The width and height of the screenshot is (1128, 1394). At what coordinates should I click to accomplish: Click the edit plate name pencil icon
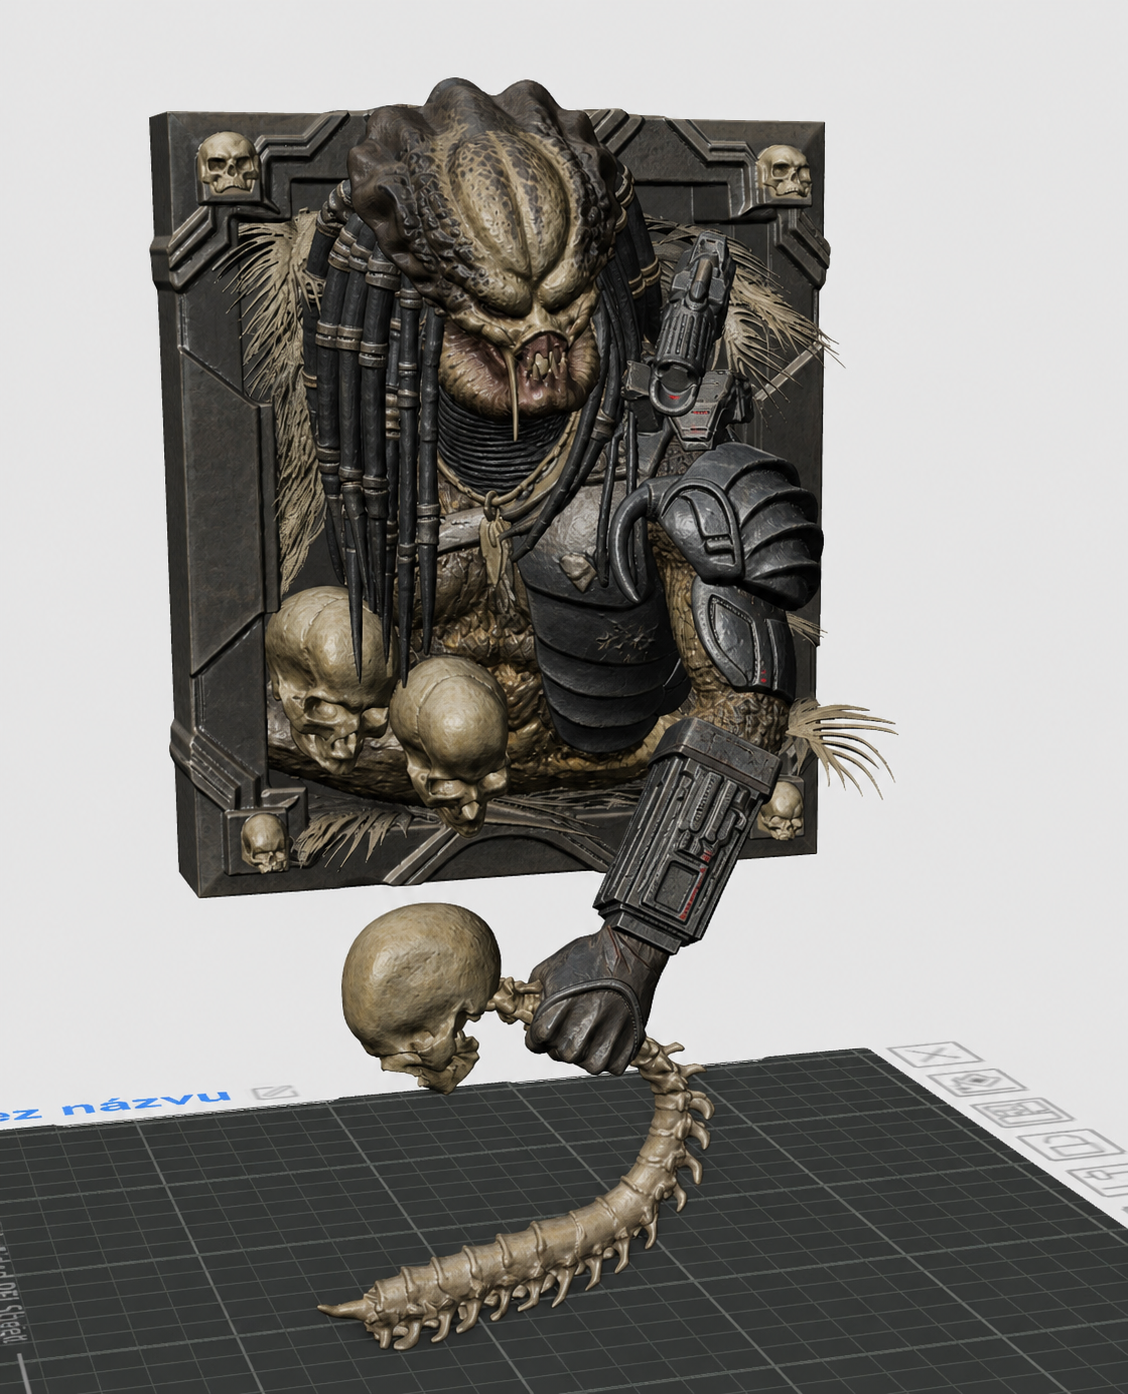tap(273, 1091)
